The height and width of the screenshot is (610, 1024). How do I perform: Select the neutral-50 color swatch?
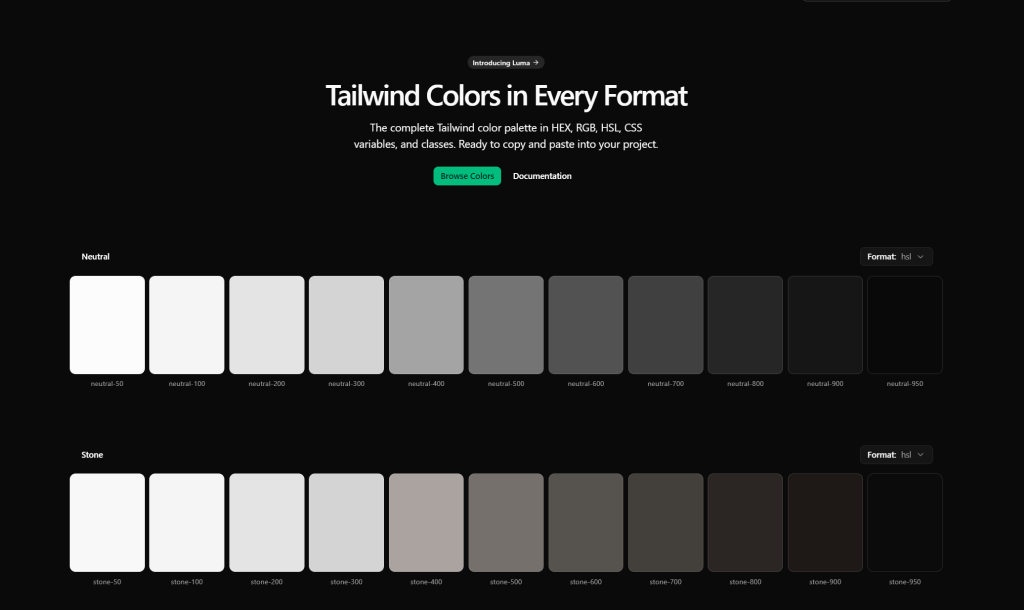click(107, 324)
